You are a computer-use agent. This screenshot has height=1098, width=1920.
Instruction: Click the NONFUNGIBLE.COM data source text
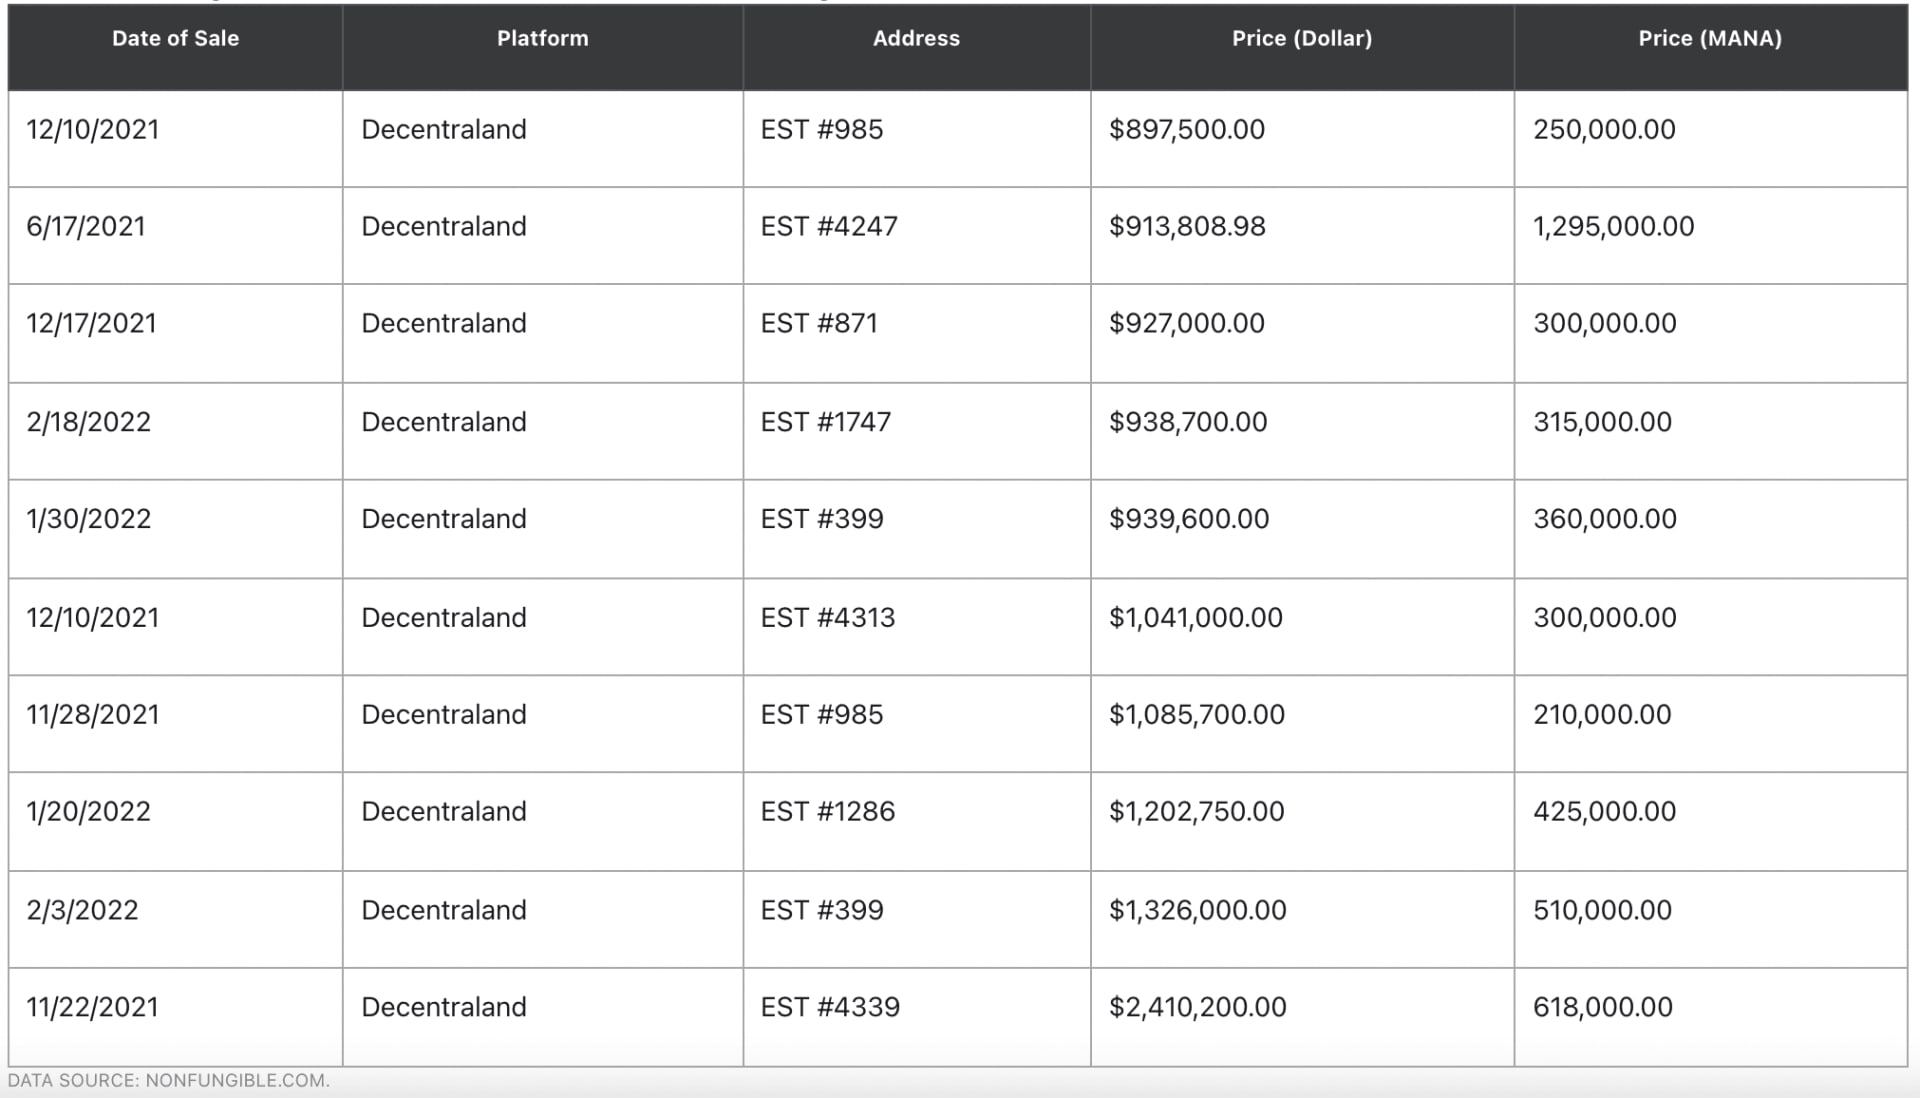pyautogui.click(x=237, y=1081)
